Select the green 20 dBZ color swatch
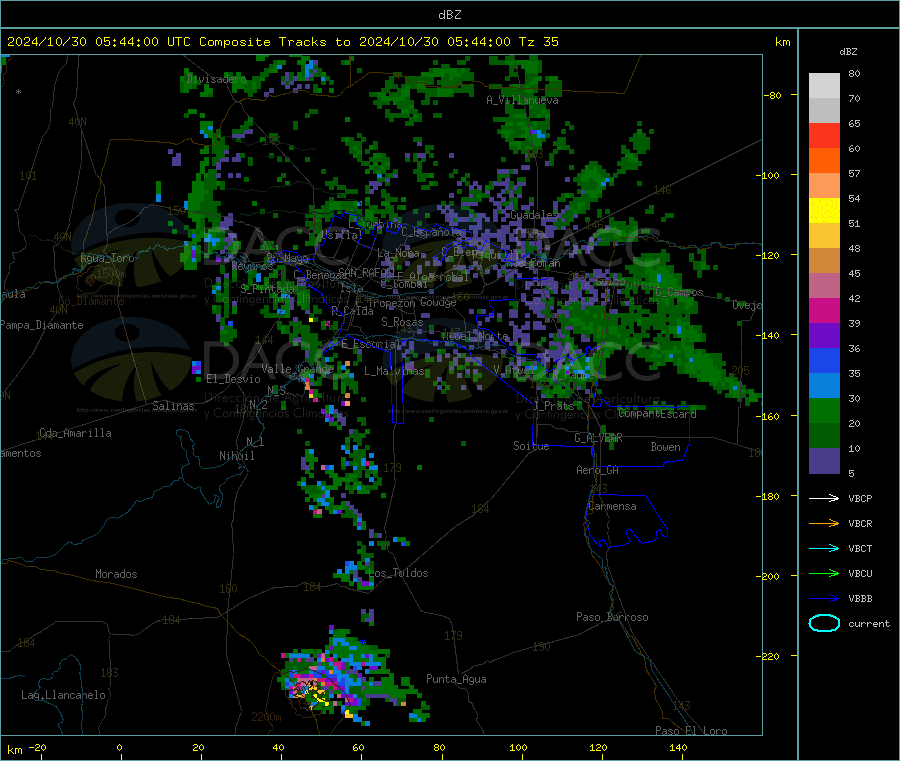The height and width of the screenshot is (761, 900). (824, 410)
